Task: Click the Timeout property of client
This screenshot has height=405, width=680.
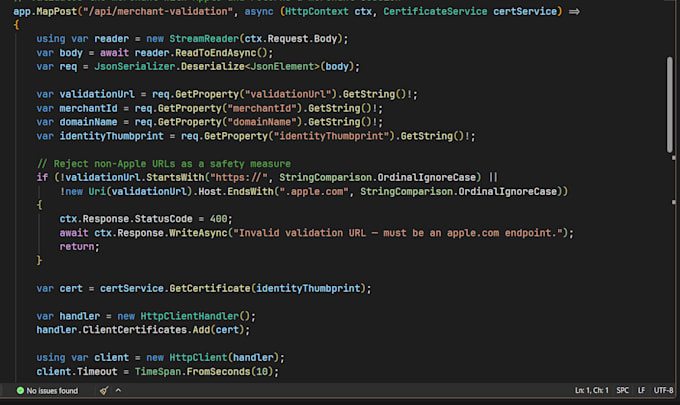Action: tap(97, 372)
